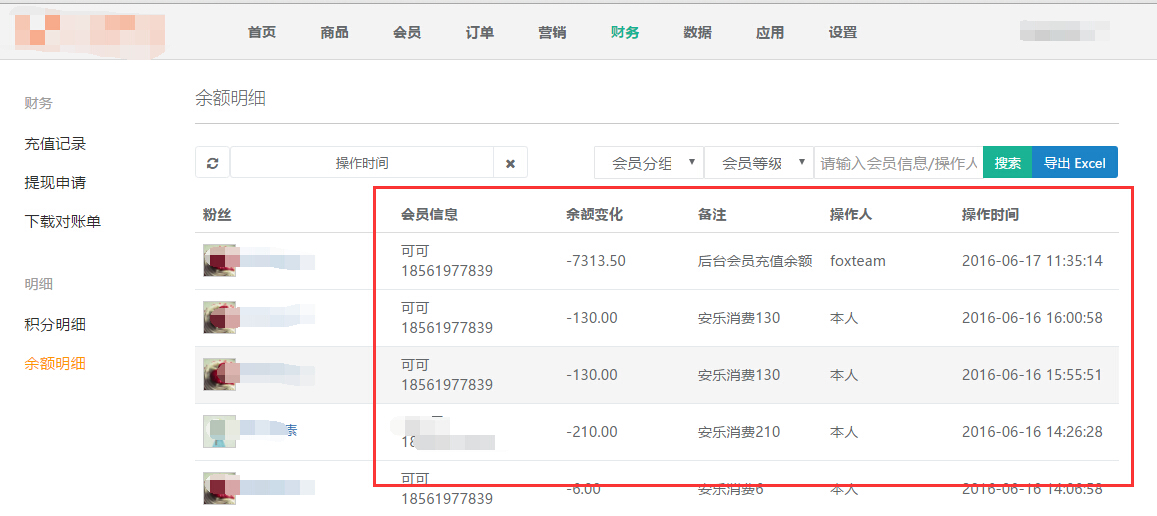Screen dimensions: 1157x516
Task: Click the -7313.50 balance change value
Action: pos(596,261)
